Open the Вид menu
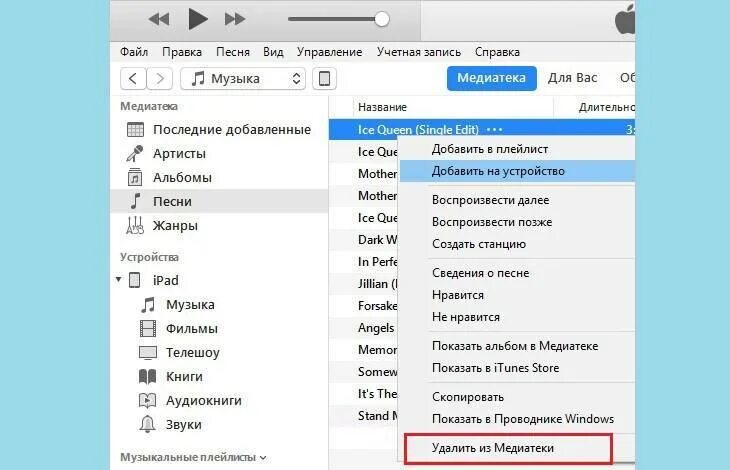 273,52
